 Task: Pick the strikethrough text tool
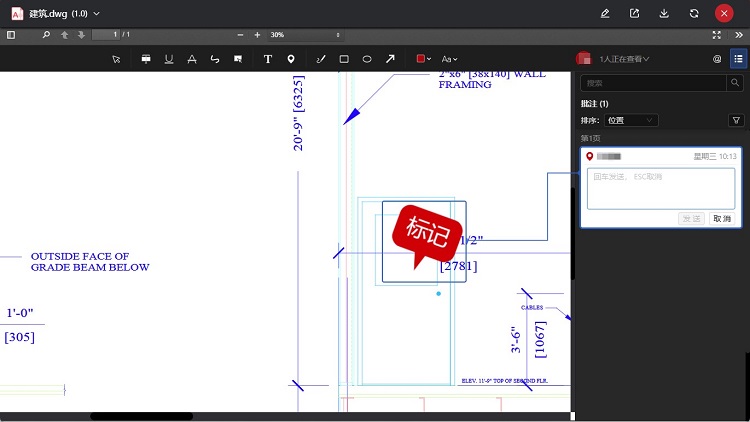tap(191, 59)
